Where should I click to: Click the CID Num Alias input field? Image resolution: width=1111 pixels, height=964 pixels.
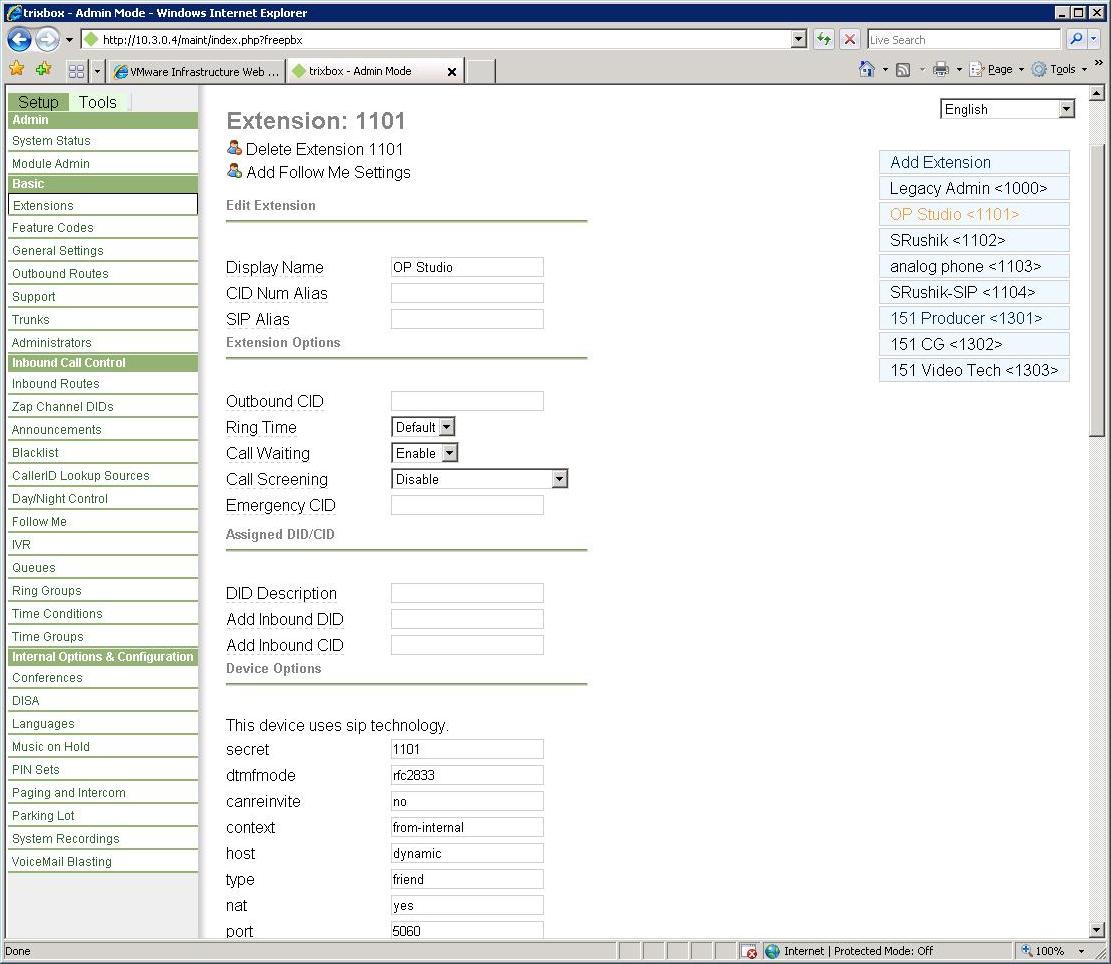pos(467,293)
